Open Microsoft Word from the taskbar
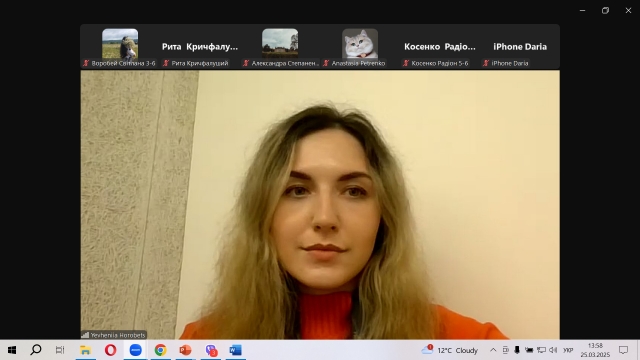 [x=236, y=350]
